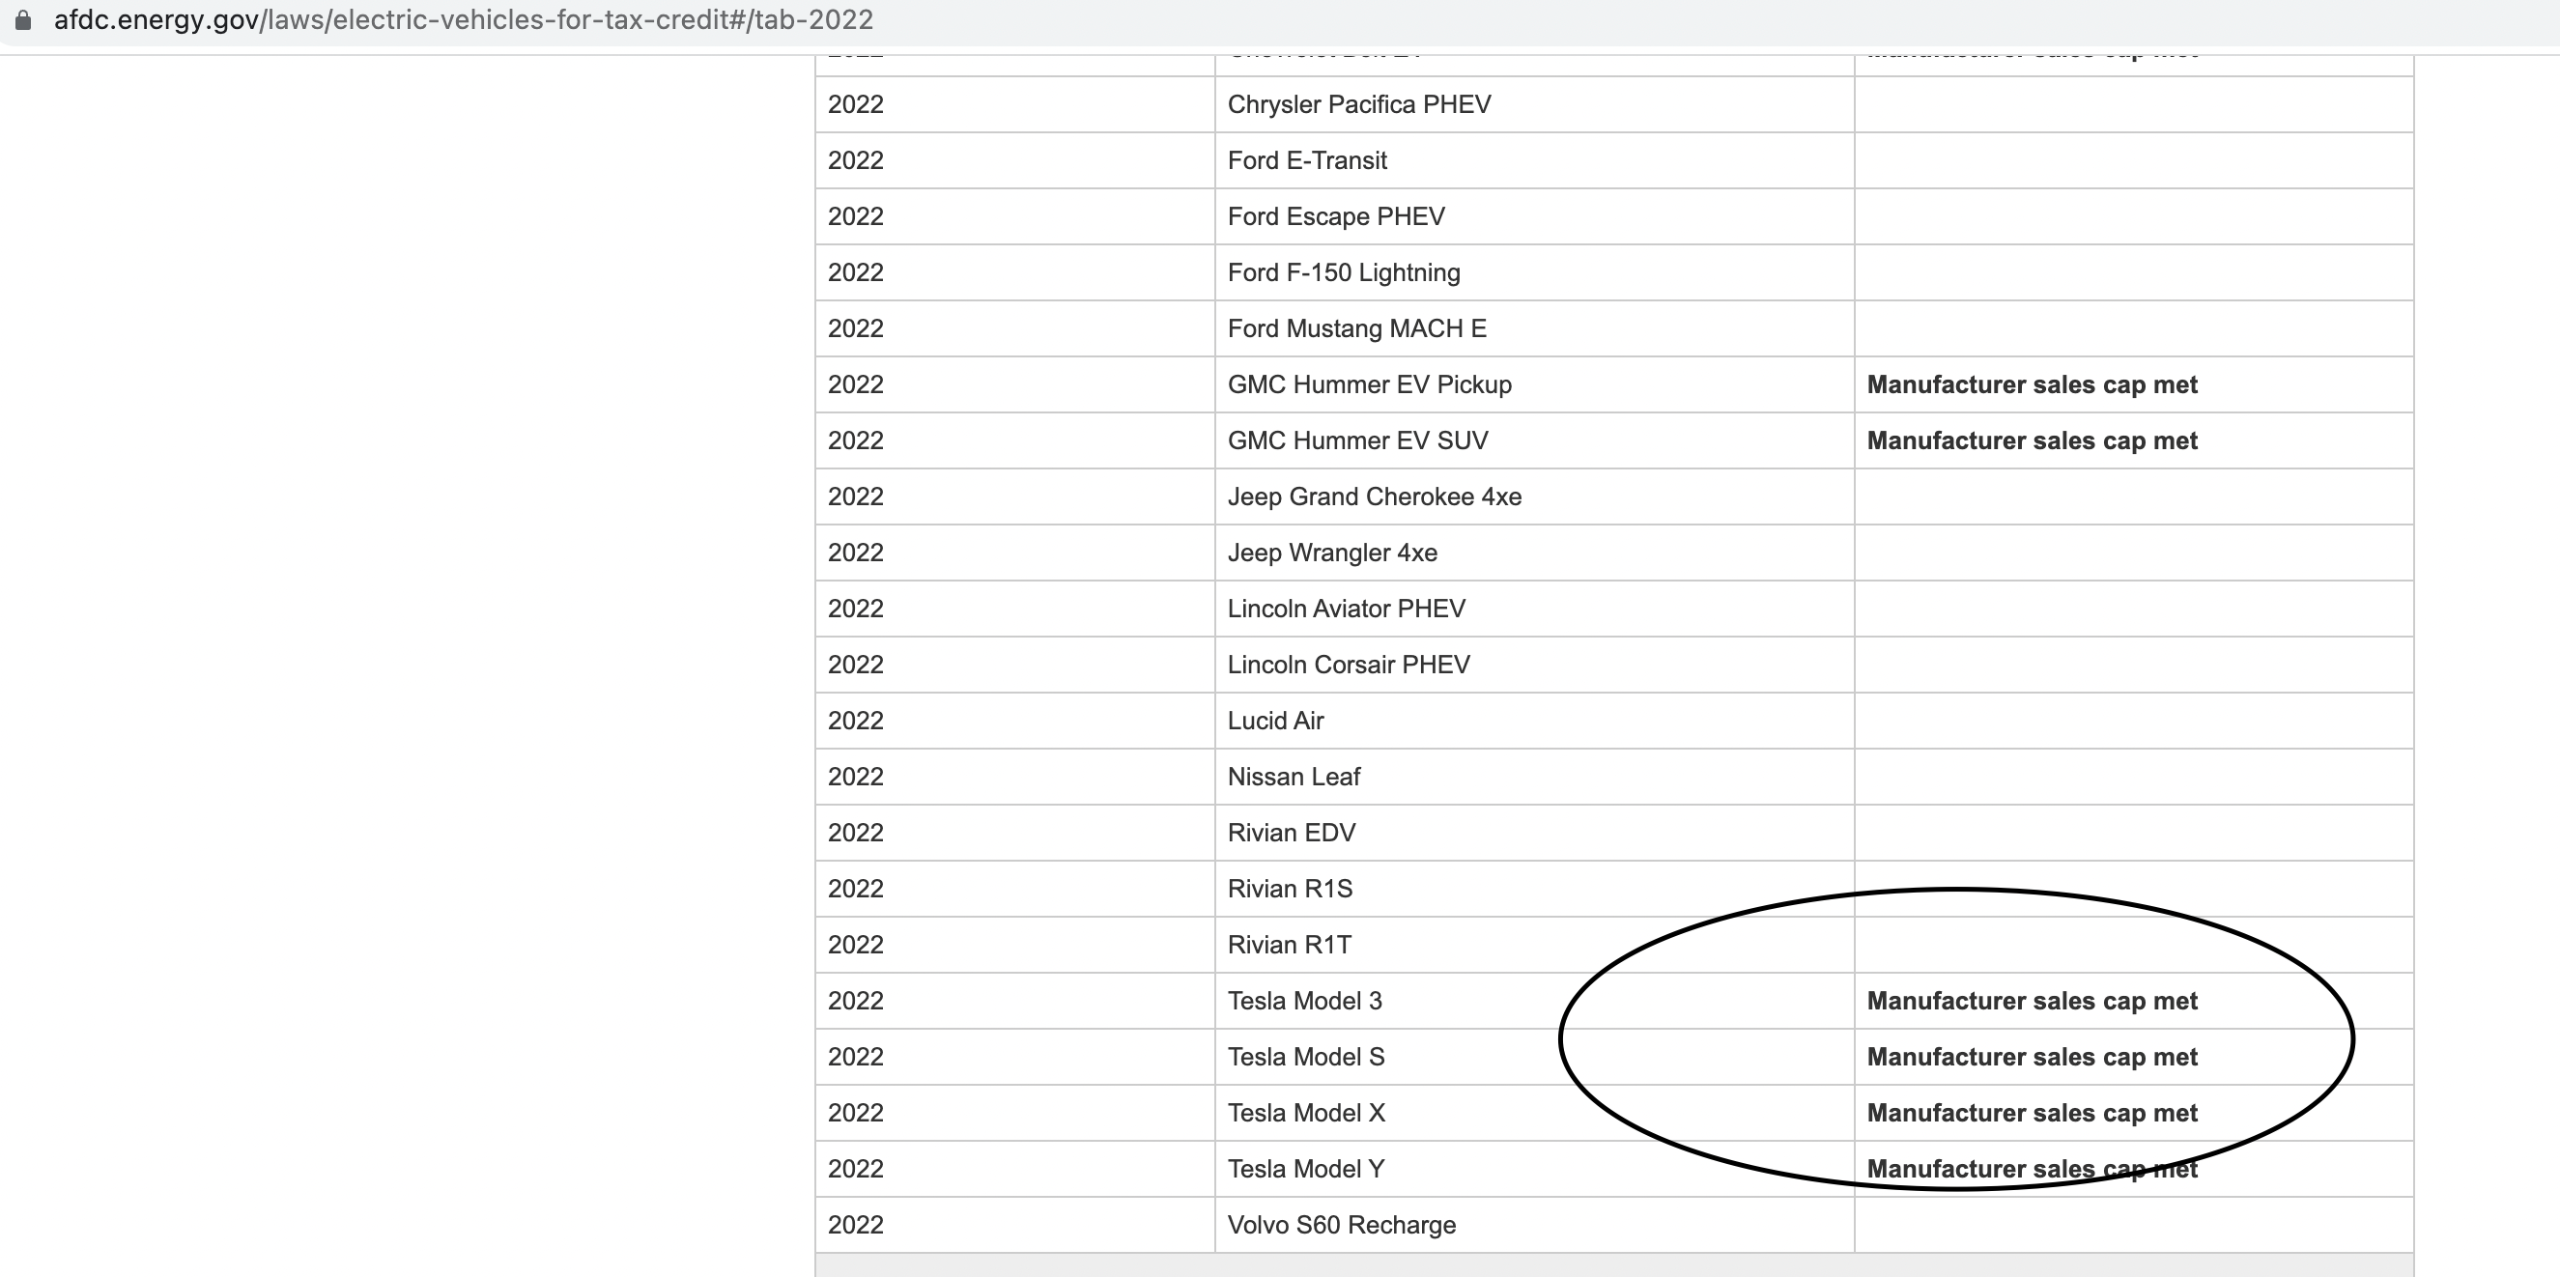Select the Rivian R1T cell
This screenshot has width=2560, height=1277.
click(1534, 944)
